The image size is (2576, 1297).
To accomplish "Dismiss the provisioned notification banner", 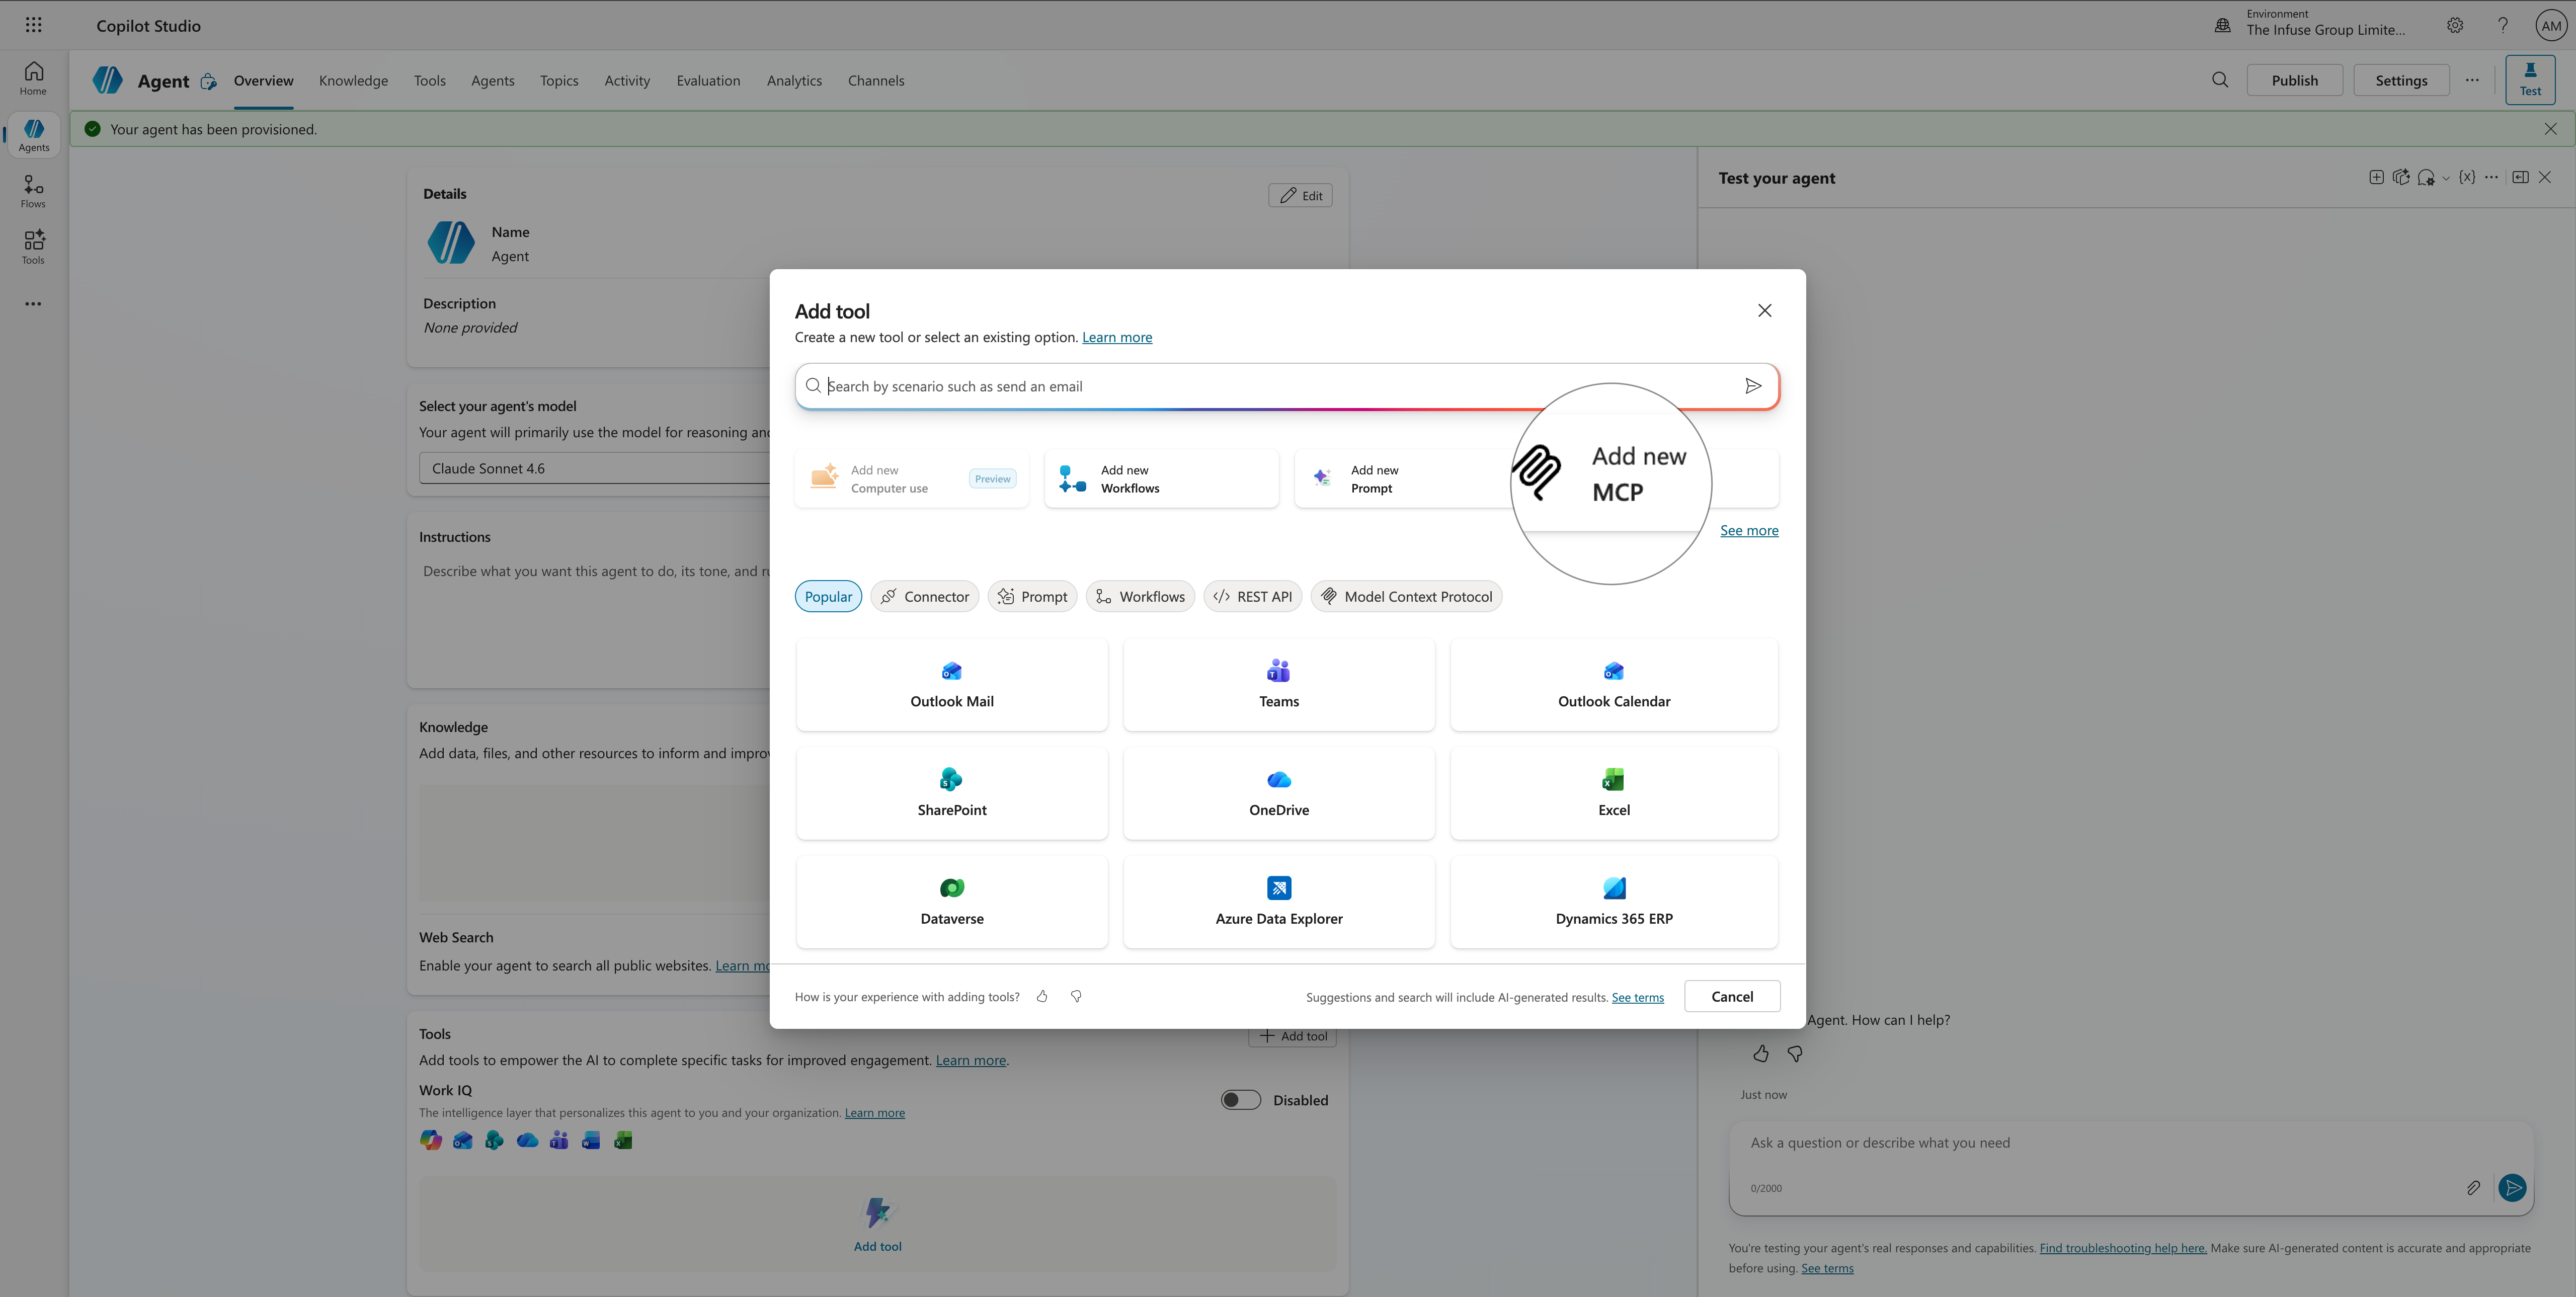I will (x=2551, y=129).
